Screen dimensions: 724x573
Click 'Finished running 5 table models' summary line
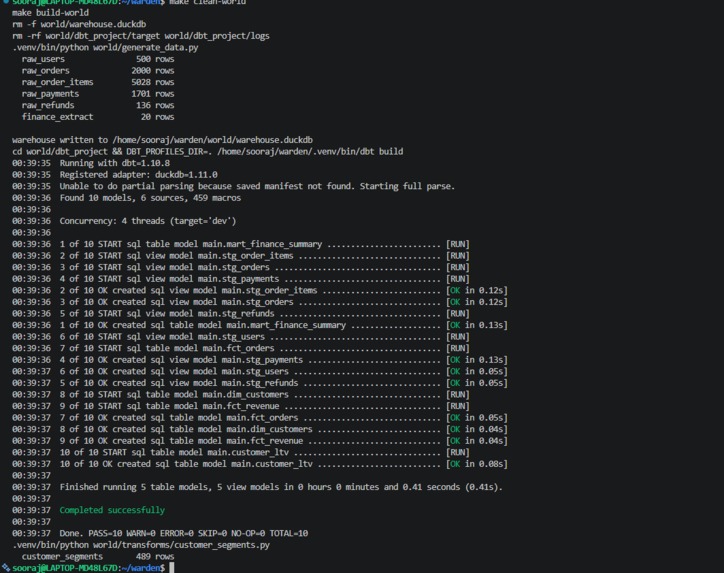point(257,487)
